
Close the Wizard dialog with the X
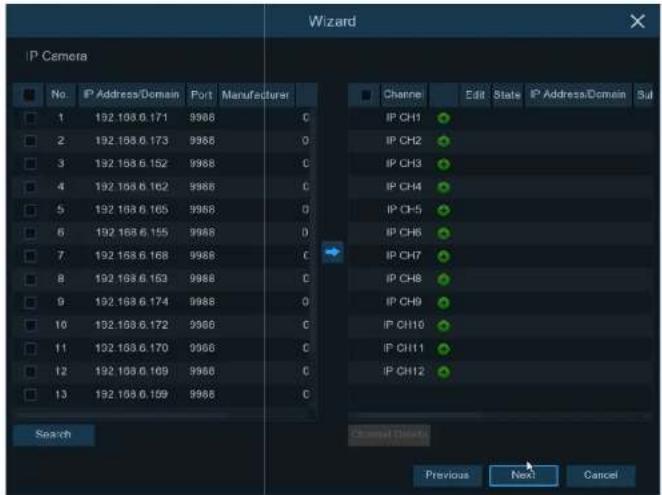[637, 21]
